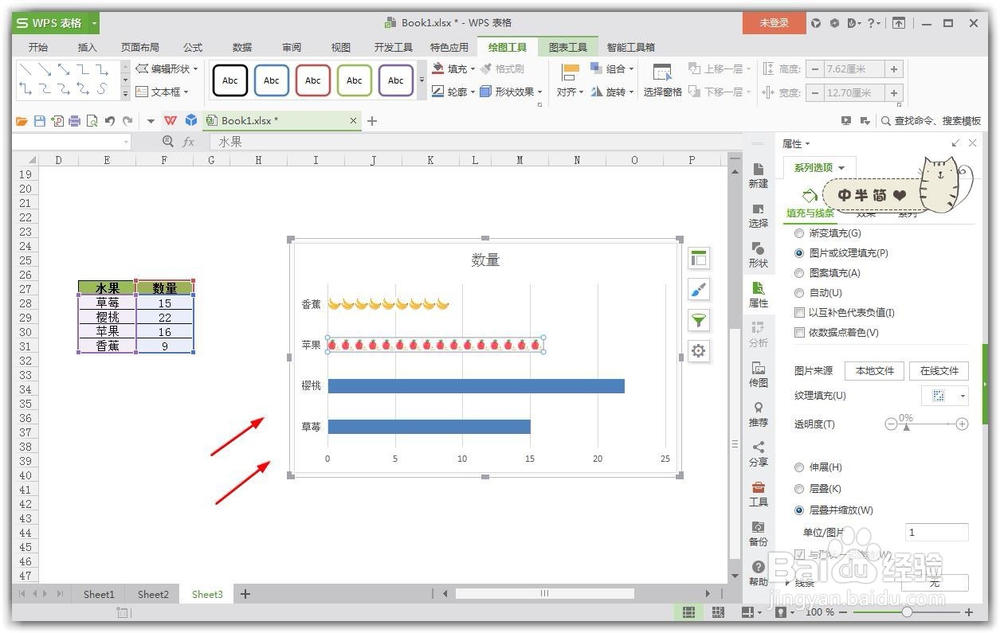This screenshot has height=633, width=1000.
Task: Click the save disk icon
Action: click(x=40, y=120)
